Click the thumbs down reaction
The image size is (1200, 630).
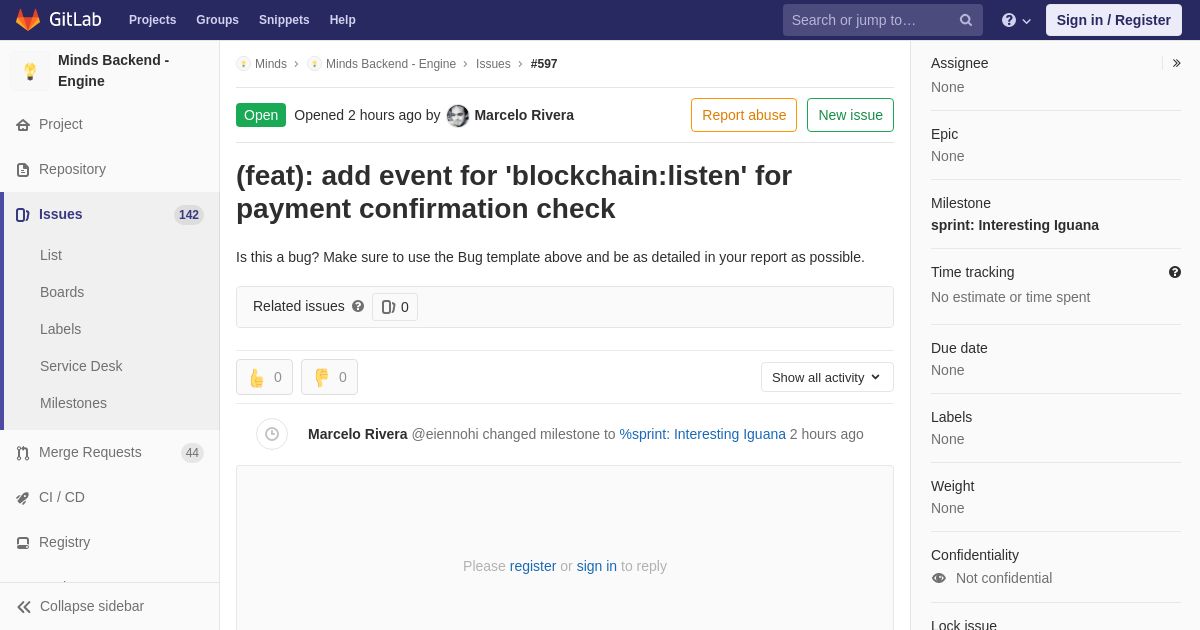tap(329, 377)
